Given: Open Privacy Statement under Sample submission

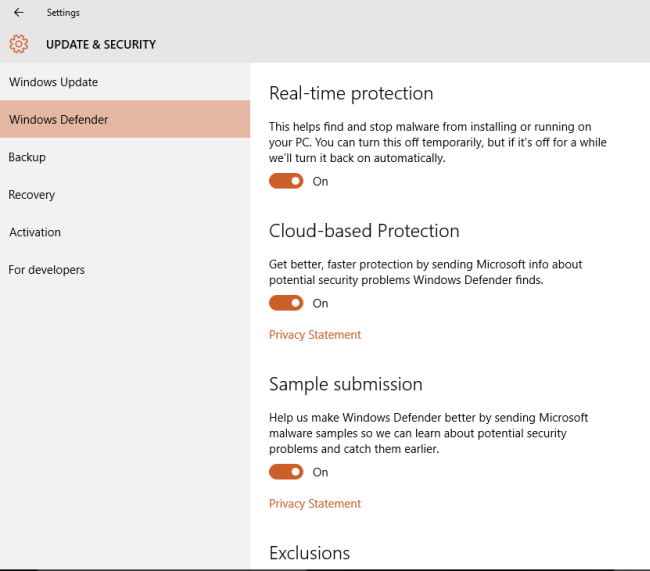Looking at the screenshot, I should click(x=315, y=504).
